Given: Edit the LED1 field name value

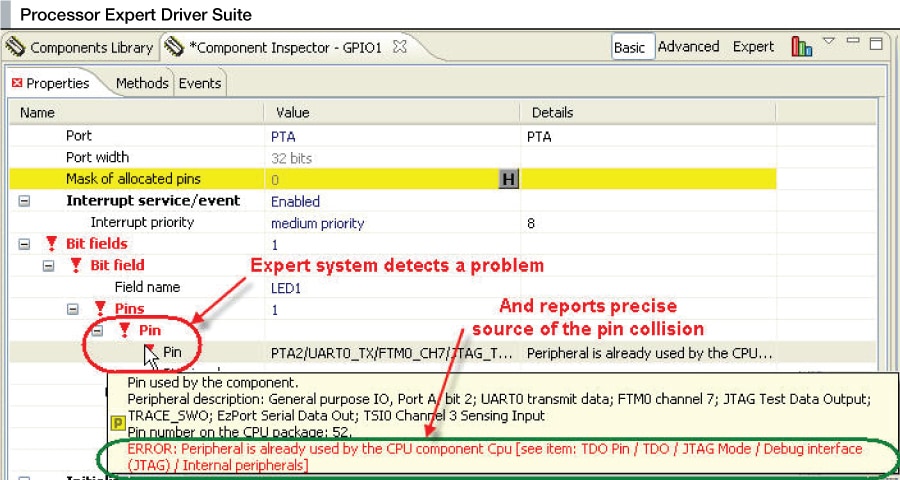Looking at the screenshot, I should (286, 287).
